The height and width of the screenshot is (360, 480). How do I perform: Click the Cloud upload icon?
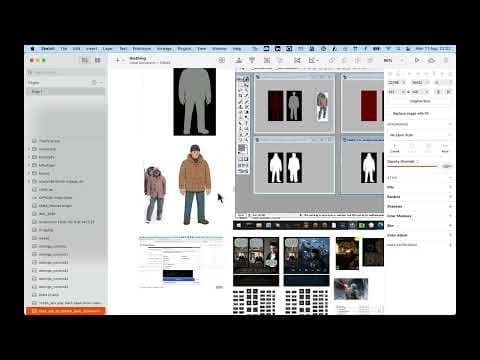pyautogui.click(x=431, y=60)
